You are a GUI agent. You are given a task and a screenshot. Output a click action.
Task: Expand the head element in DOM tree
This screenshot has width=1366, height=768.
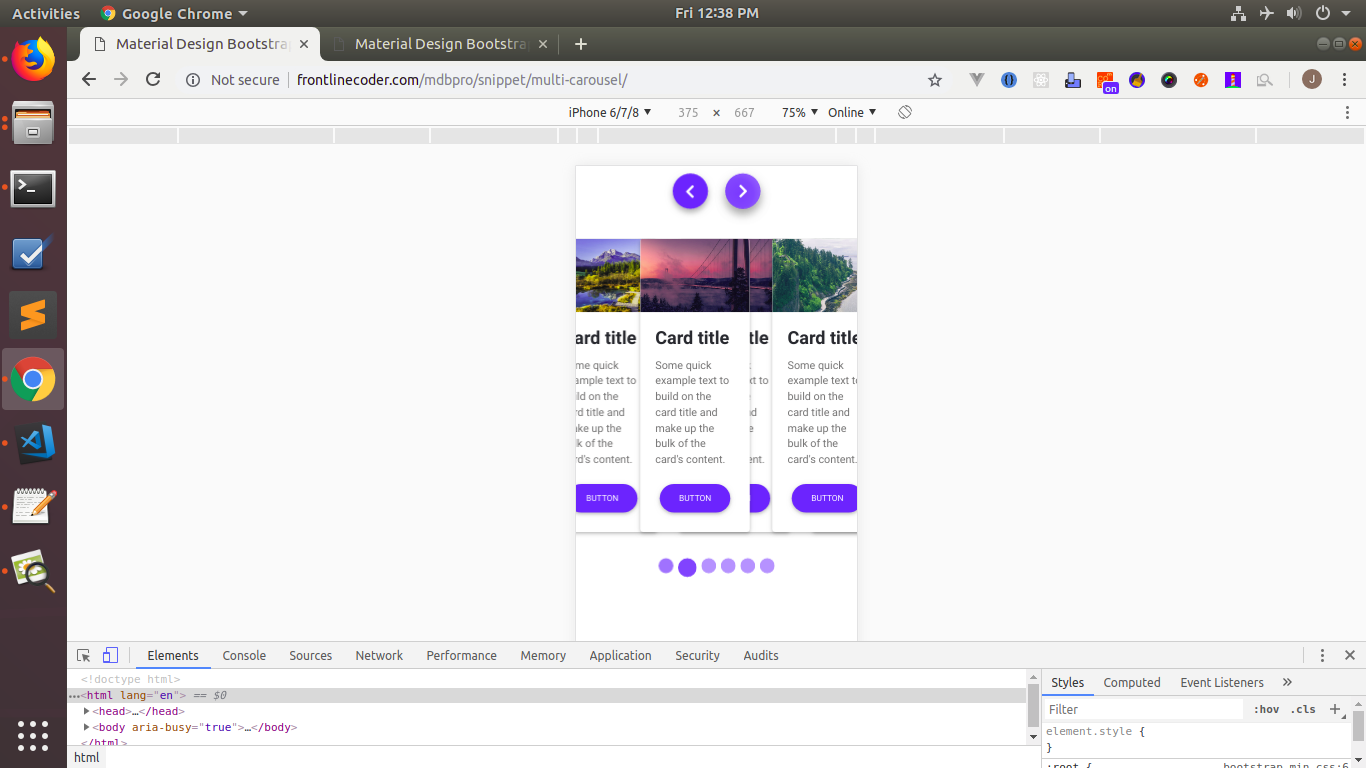click(x=87, y=711)
